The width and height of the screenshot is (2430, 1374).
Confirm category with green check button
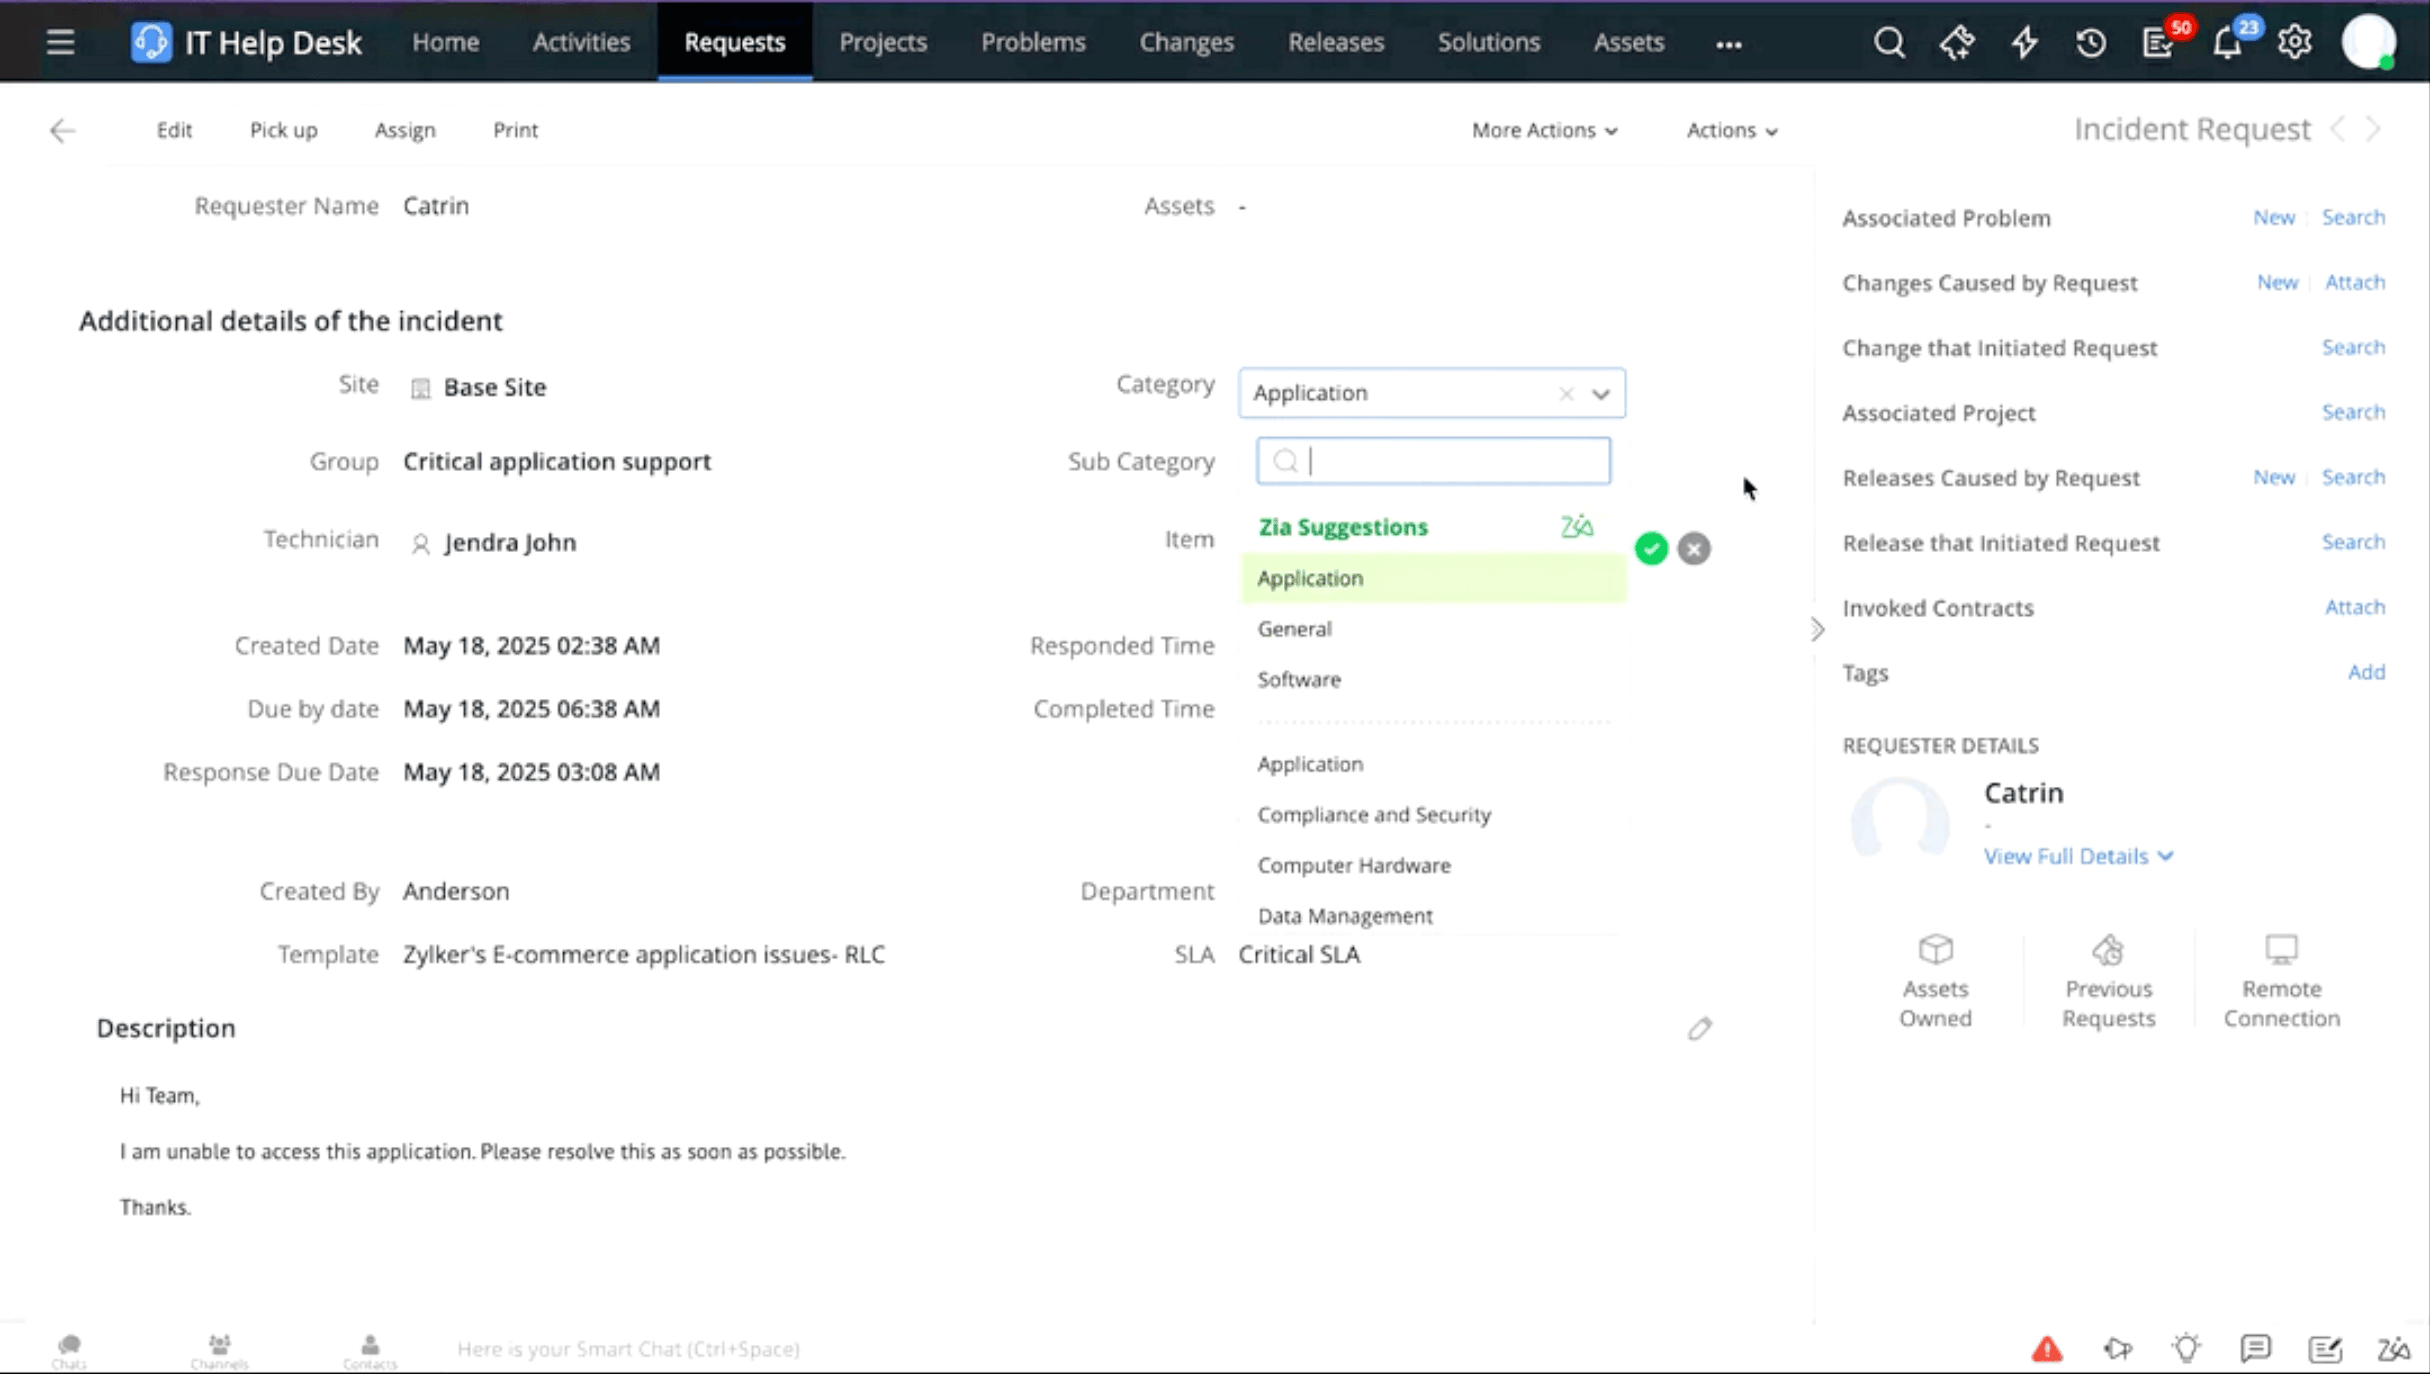tap(1651, 548)
